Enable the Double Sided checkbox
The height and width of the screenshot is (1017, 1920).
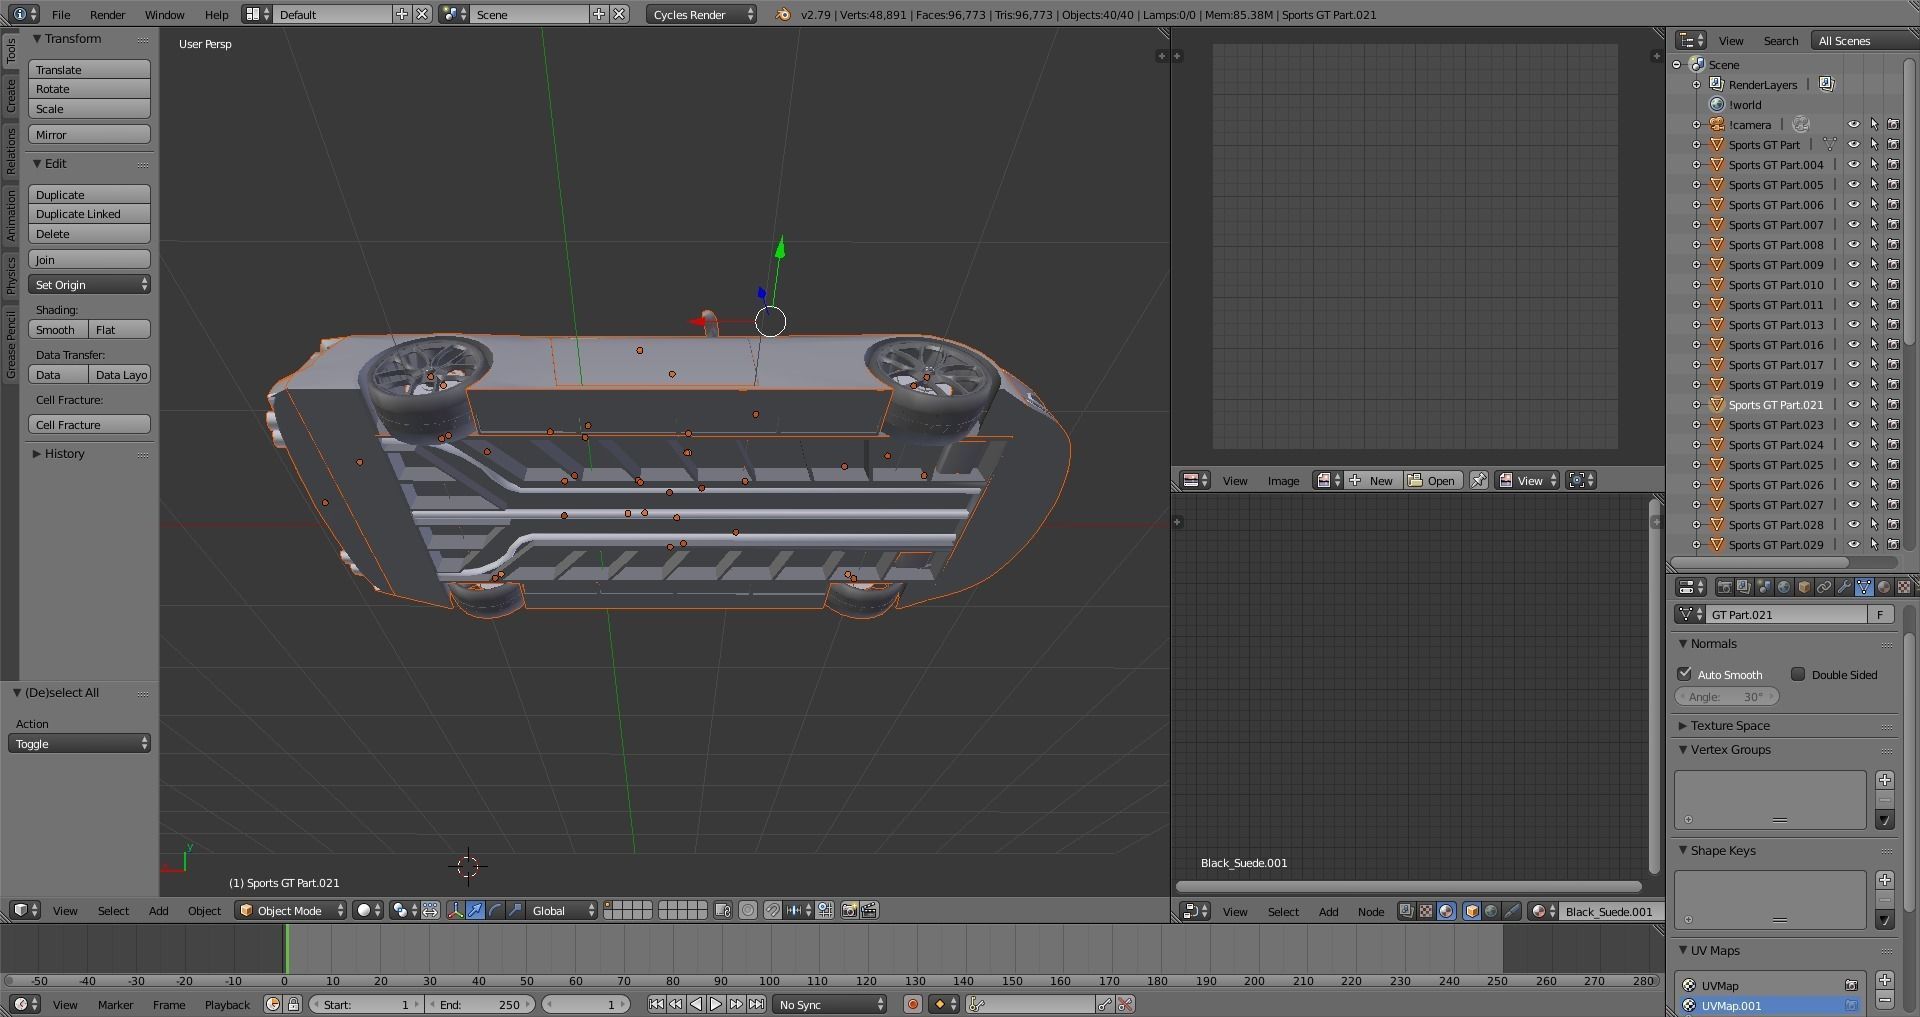click(x=1798, y=674)
